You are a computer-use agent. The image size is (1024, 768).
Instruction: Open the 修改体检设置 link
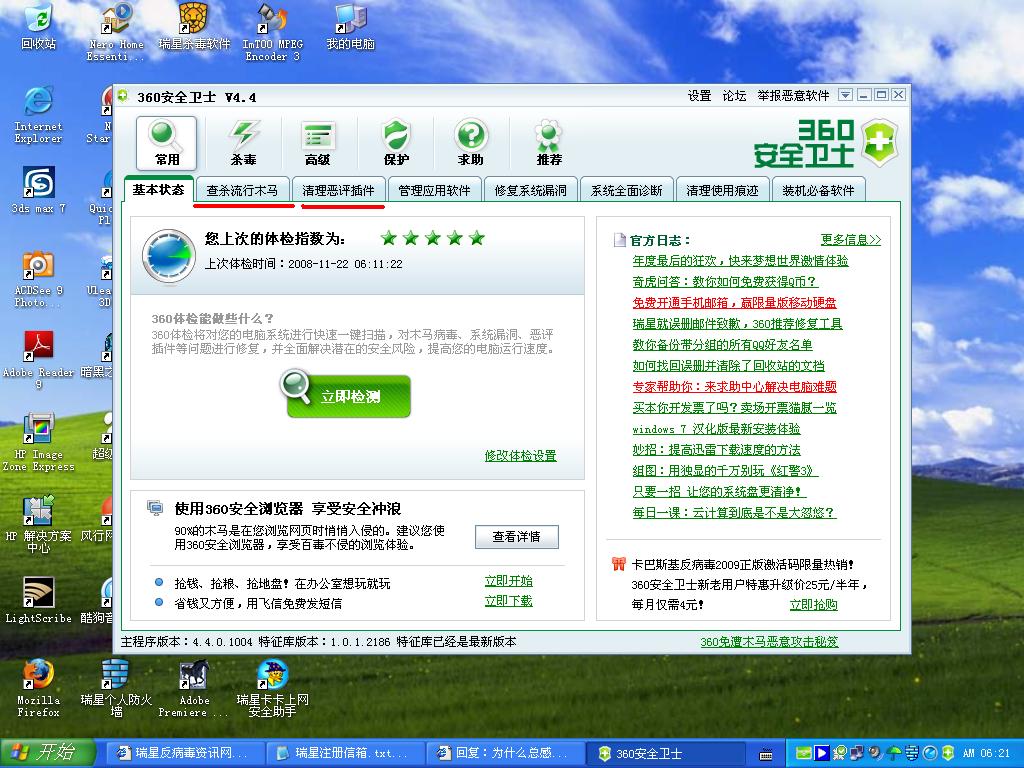click(520, 455)
